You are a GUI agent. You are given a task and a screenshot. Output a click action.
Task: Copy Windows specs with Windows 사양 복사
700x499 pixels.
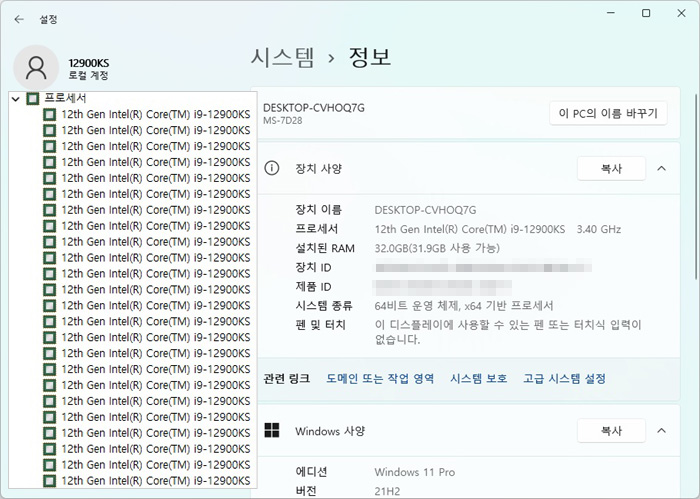point(611,431)
